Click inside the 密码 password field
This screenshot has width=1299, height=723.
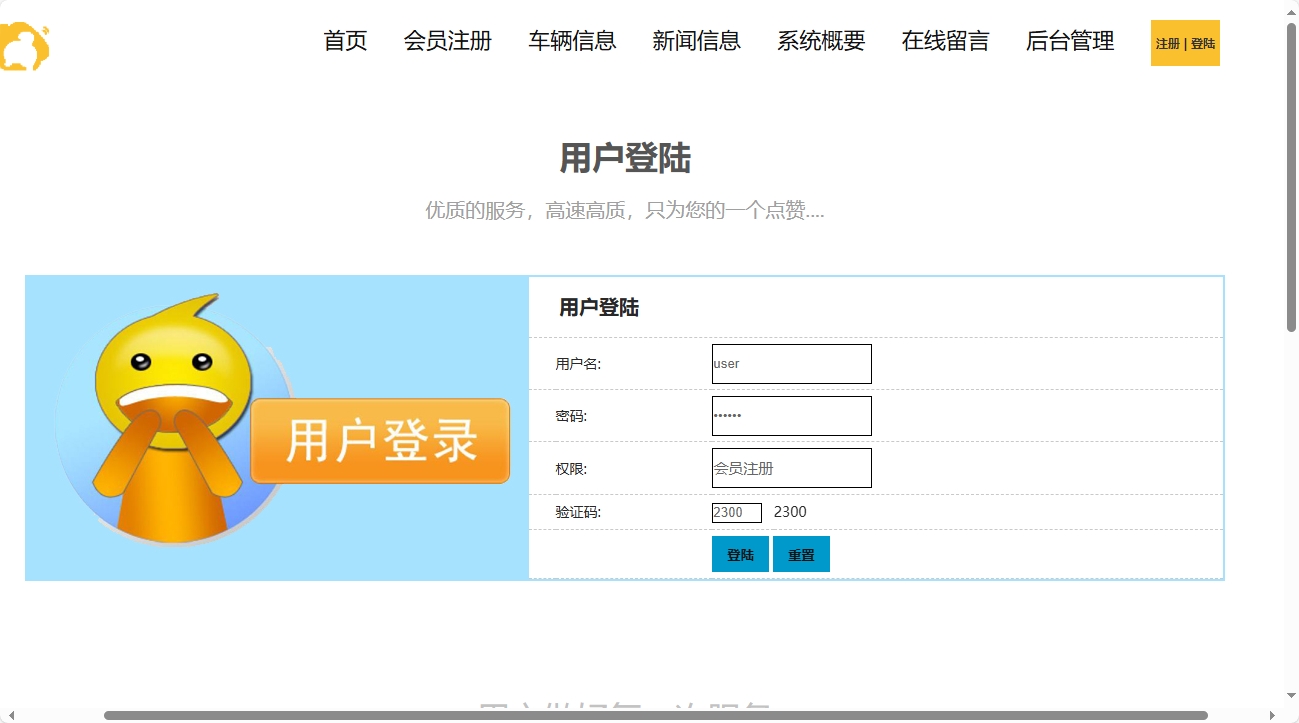coord(791,415)
